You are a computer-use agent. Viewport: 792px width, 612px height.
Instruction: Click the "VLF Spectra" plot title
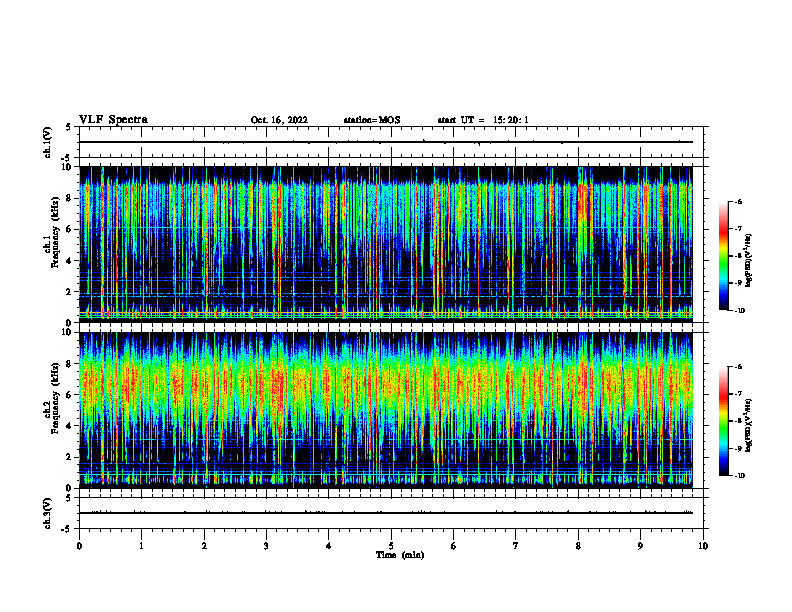pos(113,120)
